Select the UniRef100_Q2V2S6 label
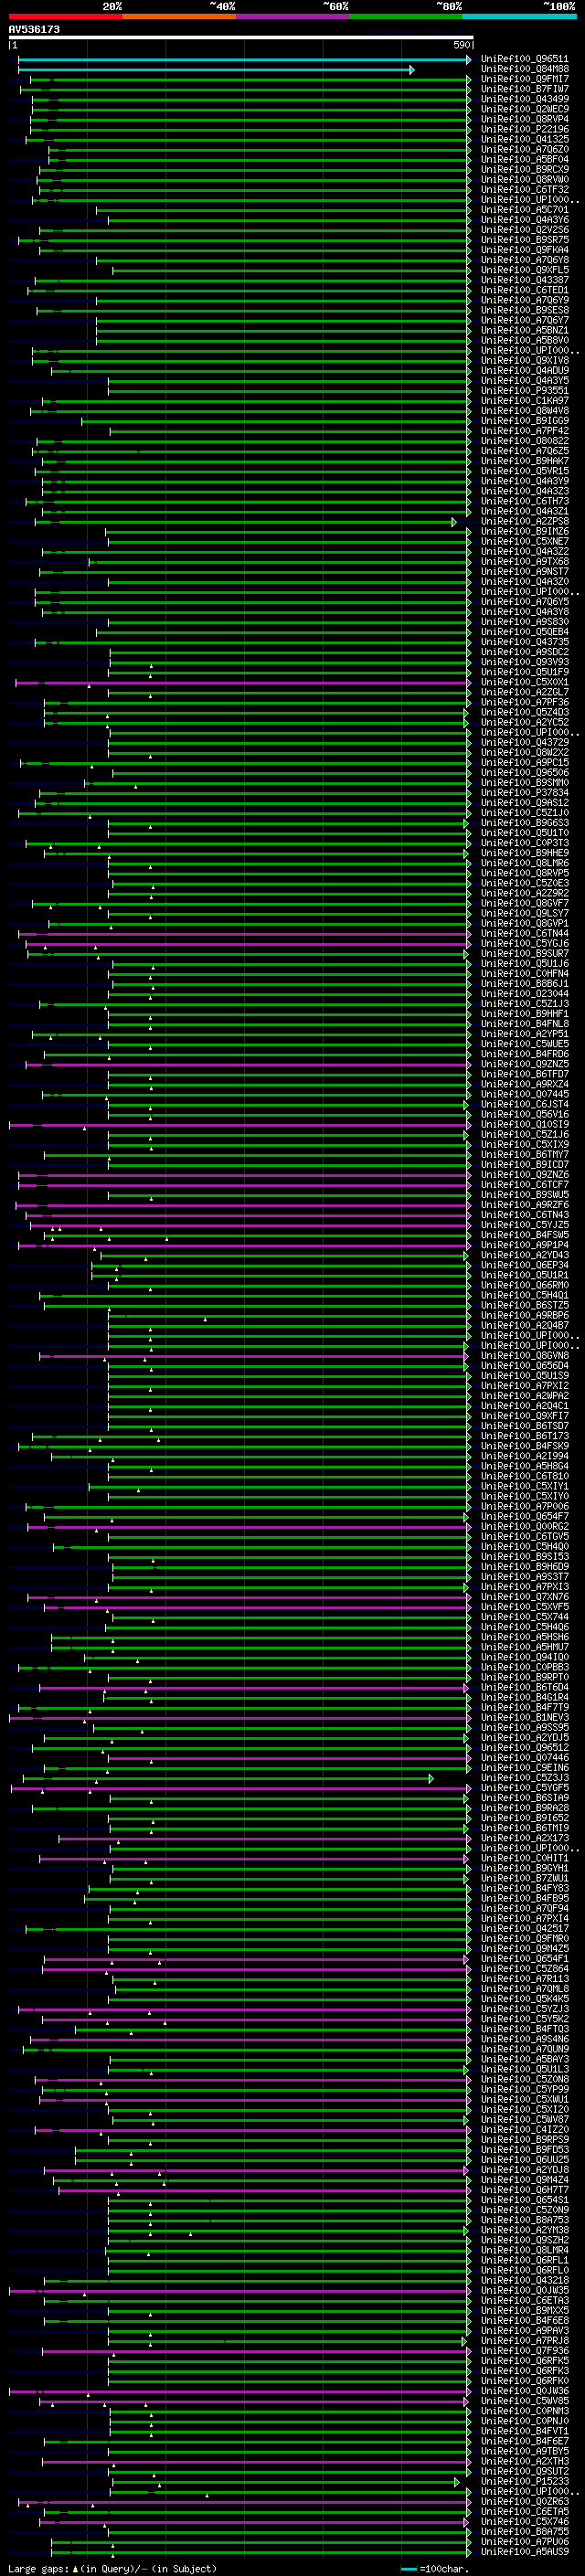 525,230
